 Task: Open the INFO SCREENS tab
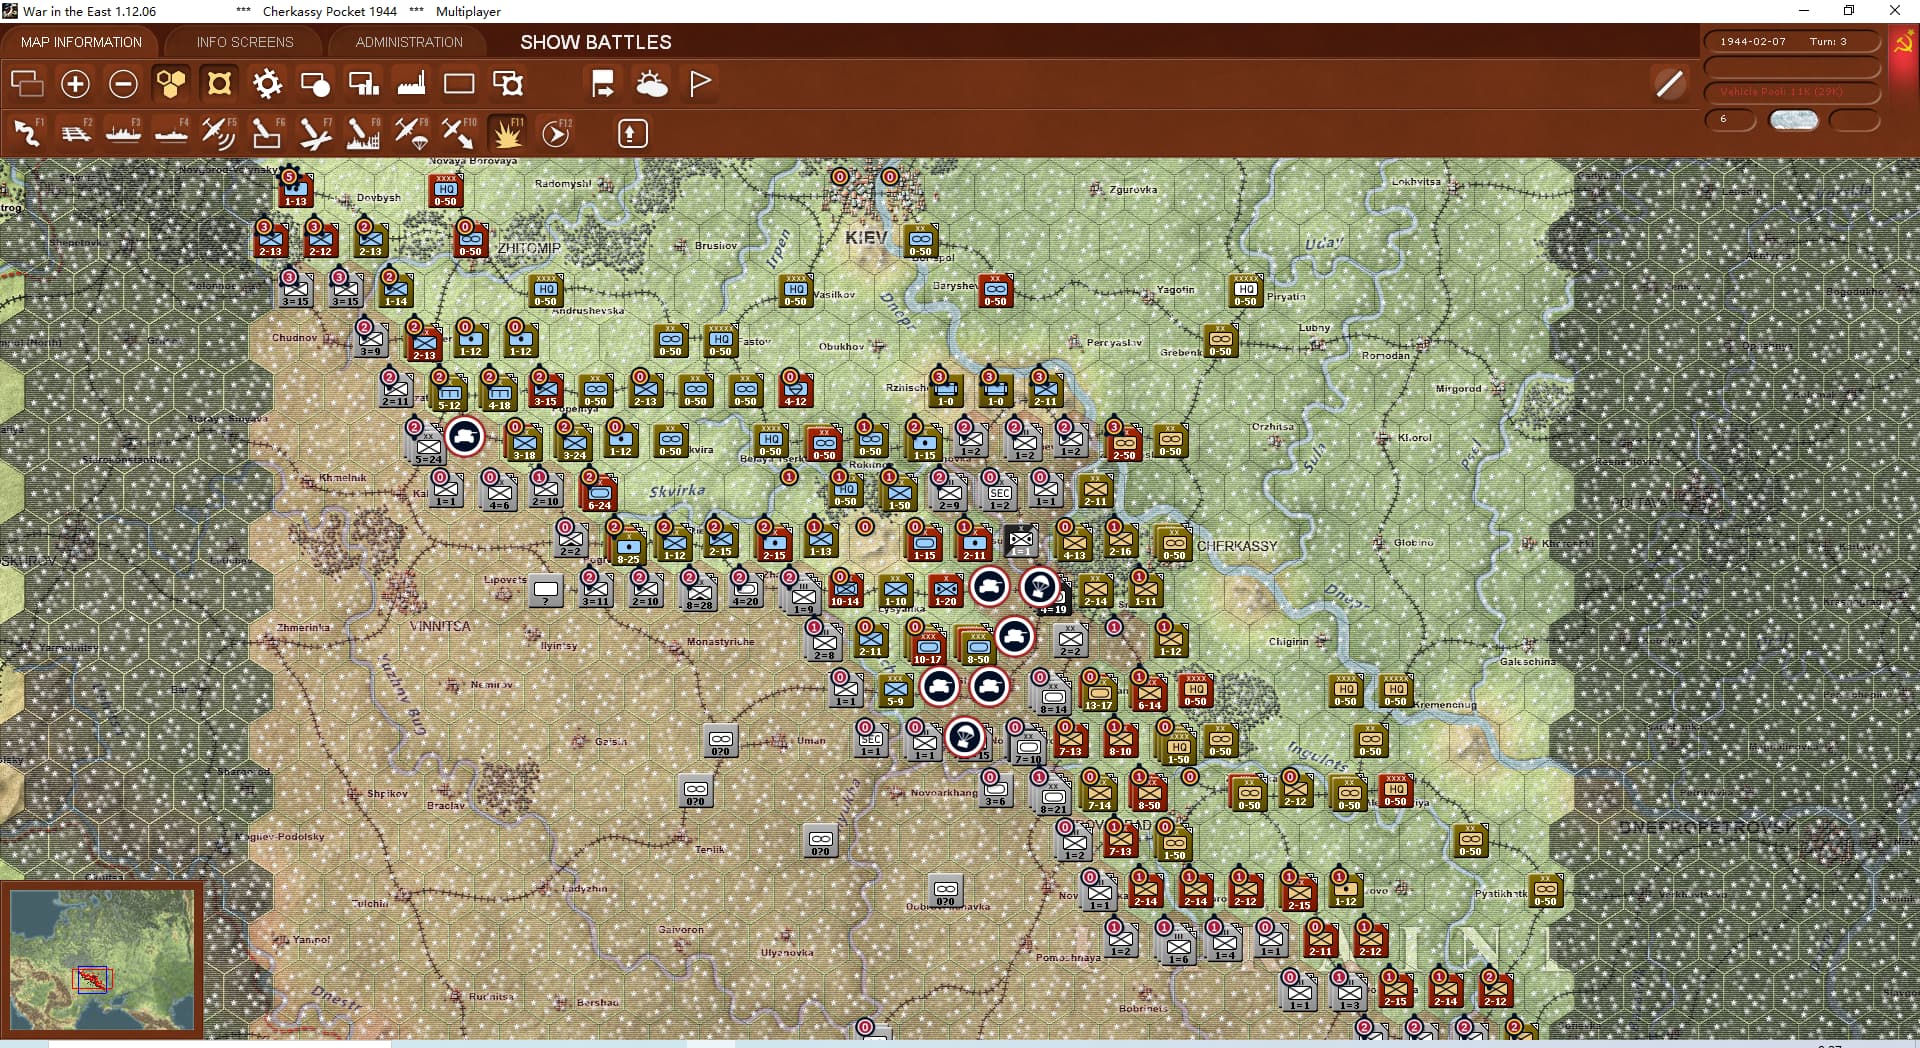click(245, 42)
